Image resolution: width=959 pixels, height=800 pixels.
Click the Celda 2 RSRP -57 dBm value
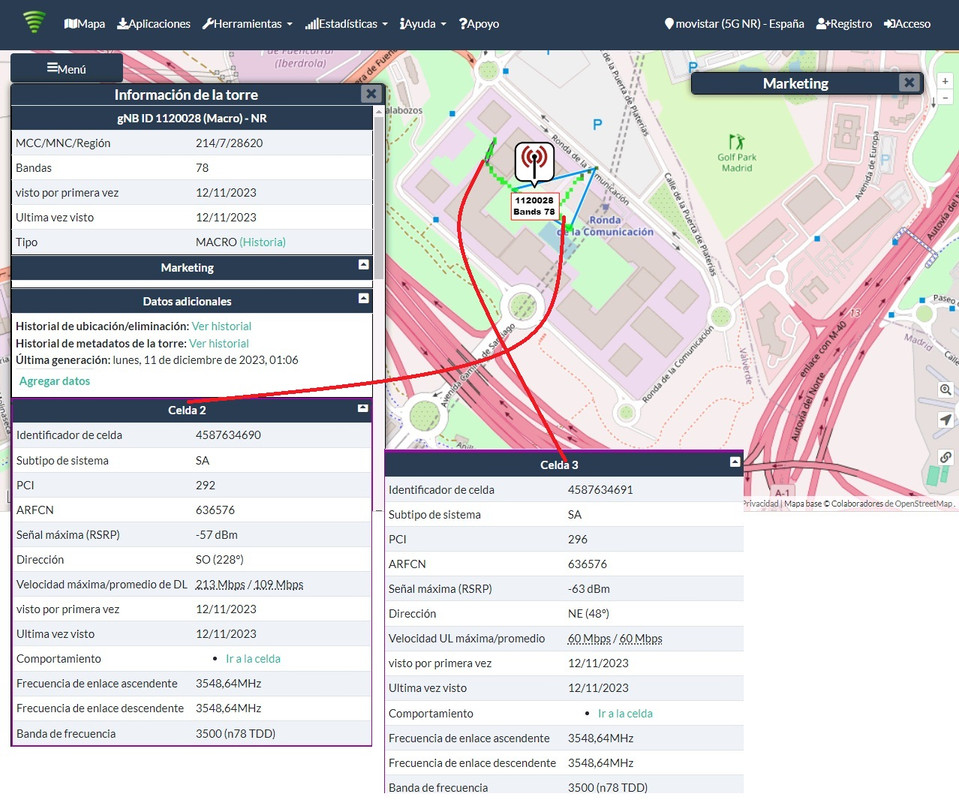217,535
